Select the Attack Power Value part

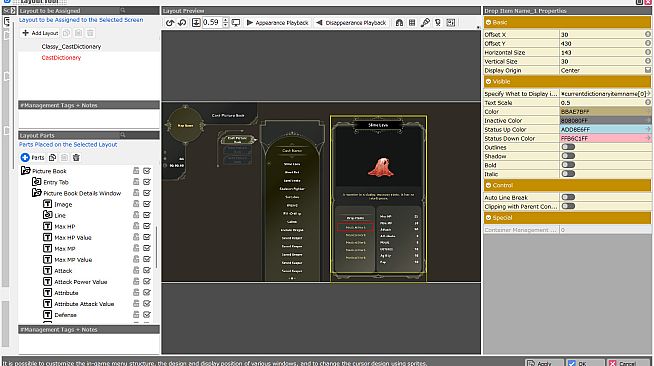tap(80, 282)
